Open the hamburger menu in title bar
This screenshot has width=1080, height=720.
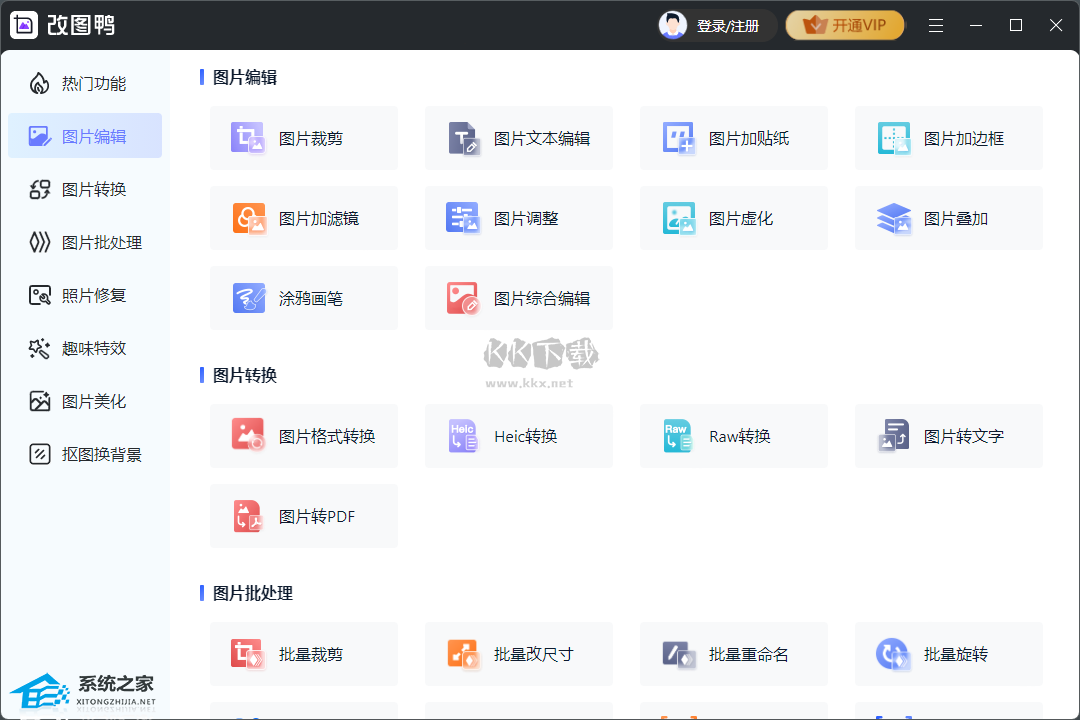[x=936, y=26]
